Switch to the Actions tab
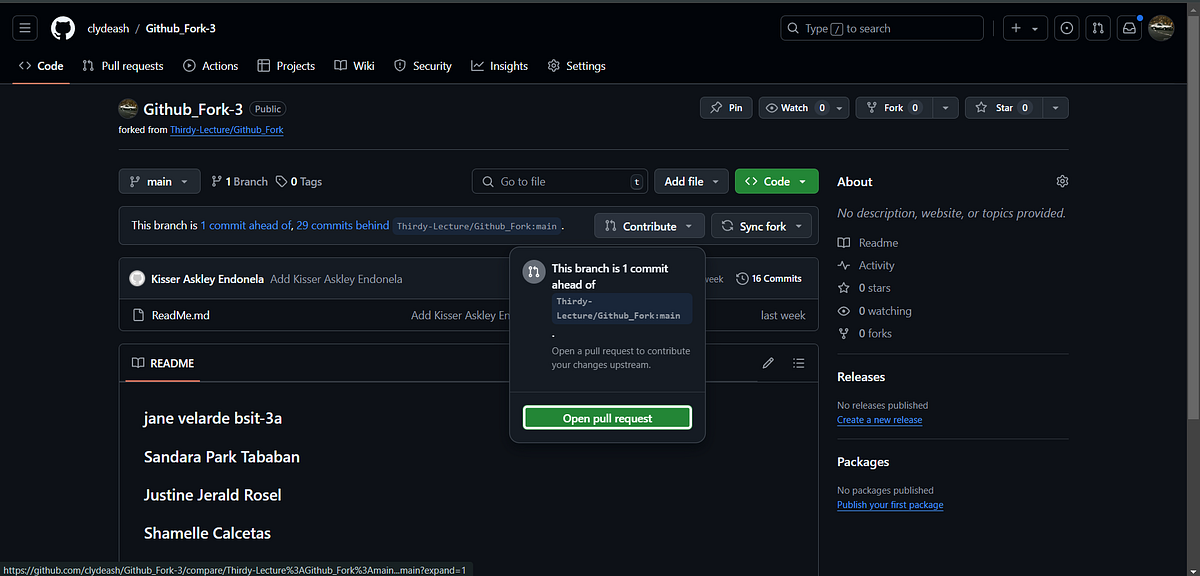1200x576 pixels. [210, 66]
